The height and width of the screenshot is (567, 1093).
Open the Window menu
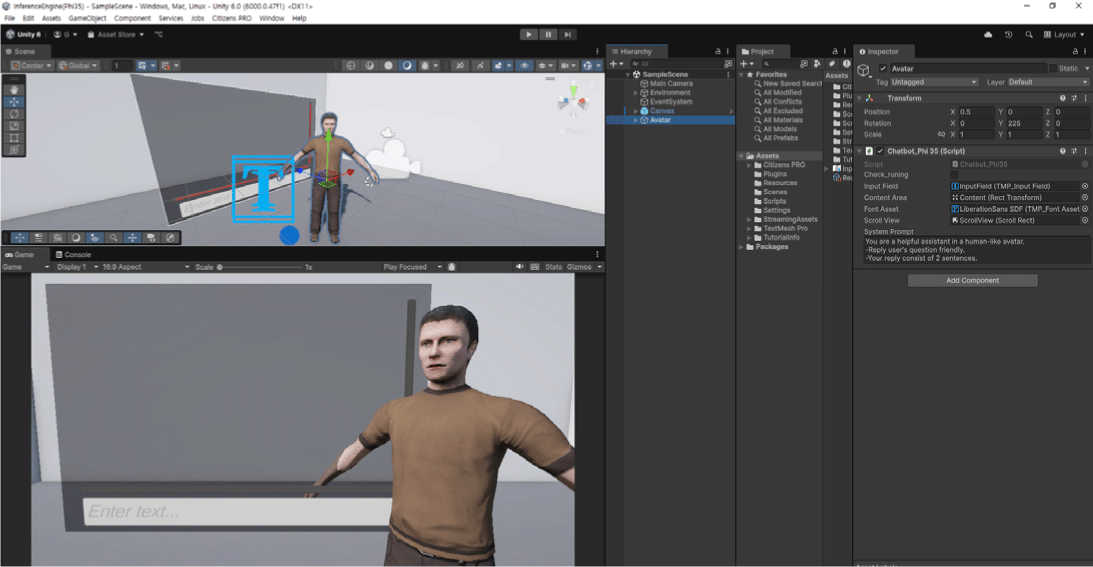pyautogui.click(x=271, y=18)
